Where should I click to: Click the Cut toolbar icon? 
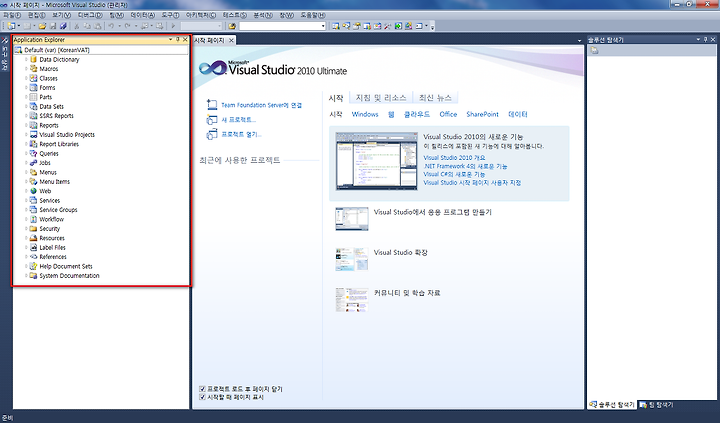(x=77, y=26)
